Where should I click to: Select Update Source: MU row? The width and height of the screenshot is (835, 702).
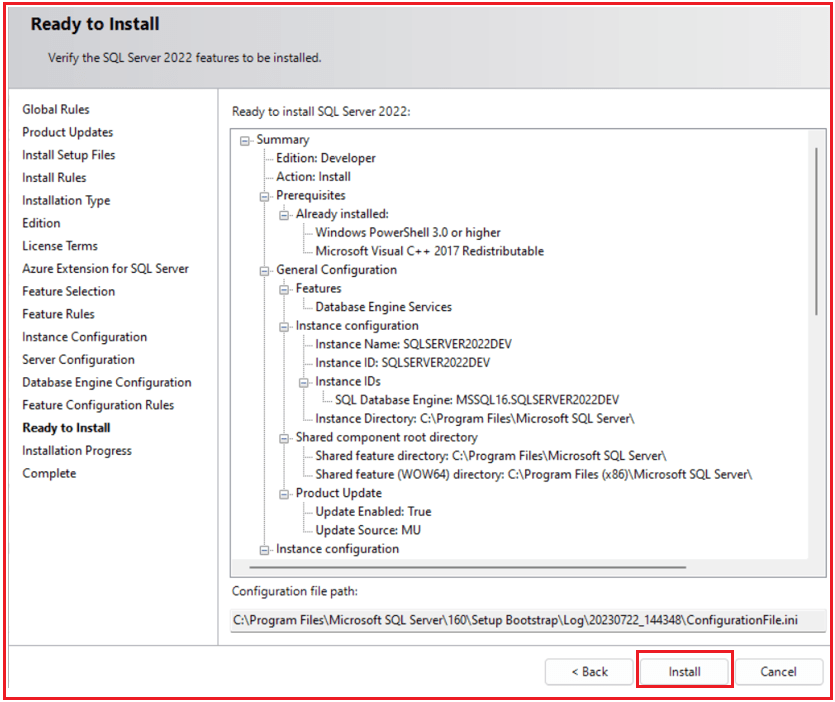[368, 530]
